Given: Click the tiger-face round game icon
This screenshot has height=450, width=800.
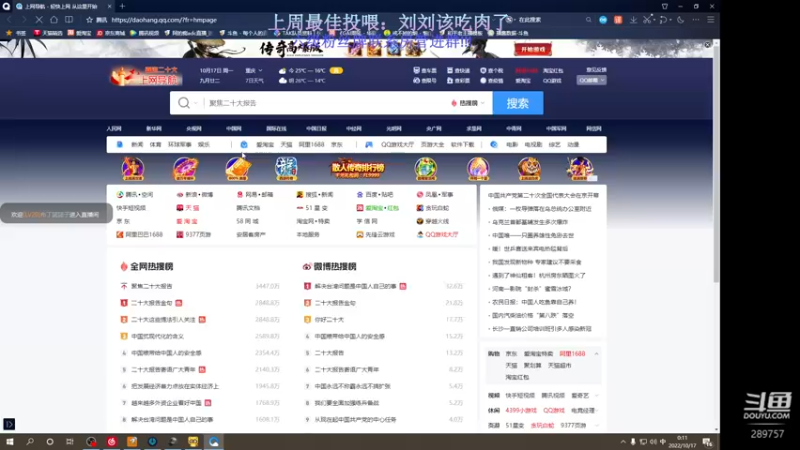Looking at the screenshot, I should [x=529, y=168].
